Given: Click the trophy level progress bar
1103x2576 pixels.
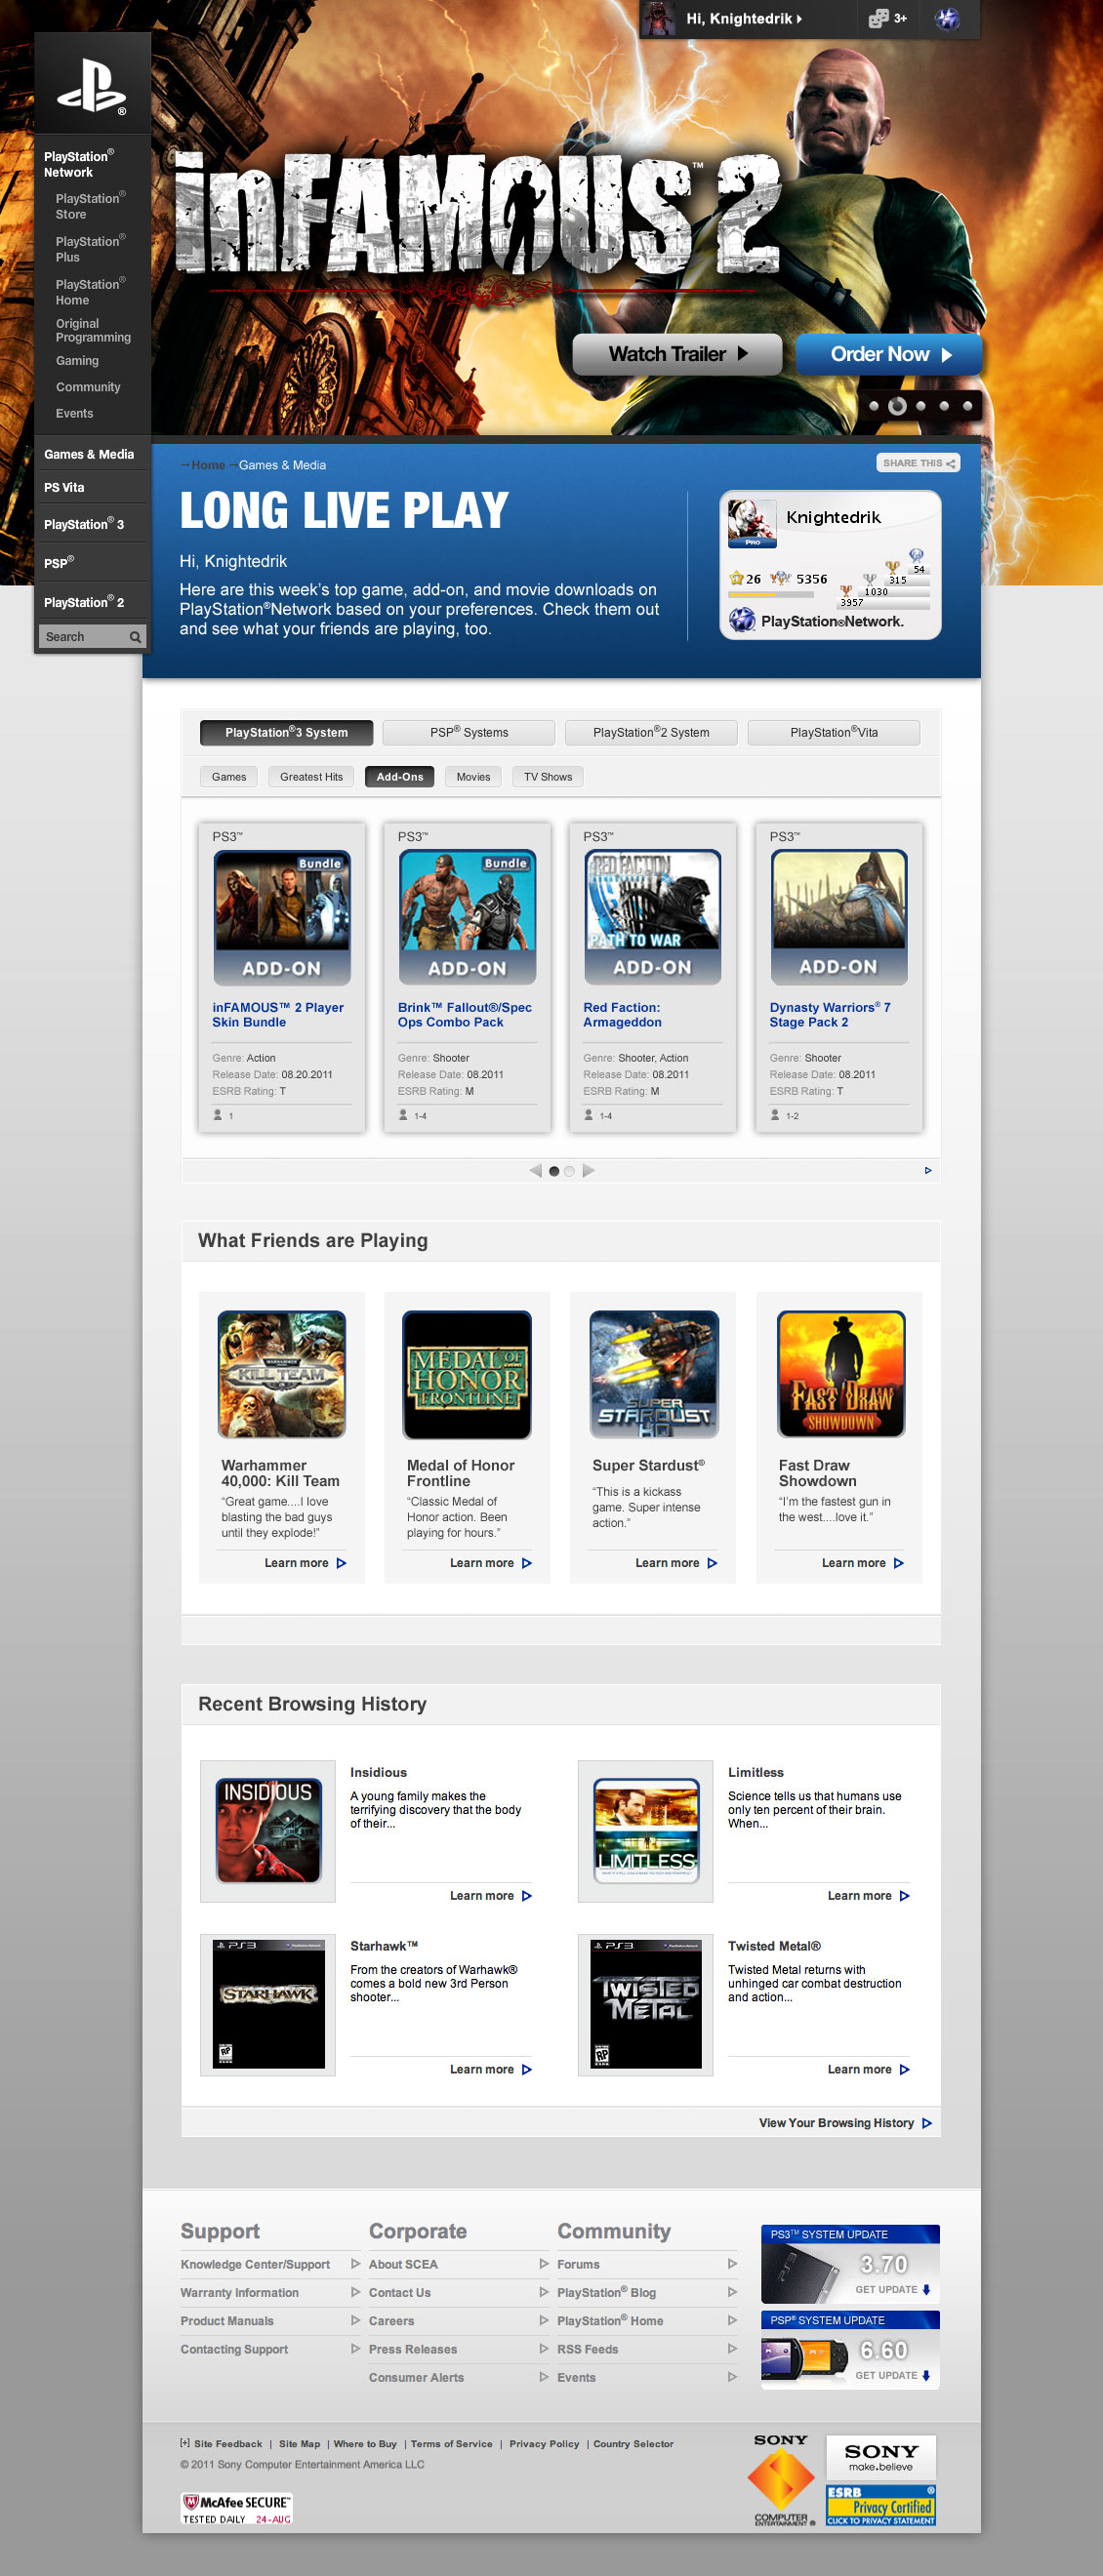Looking at the screenshot, I should click(780, 593).
